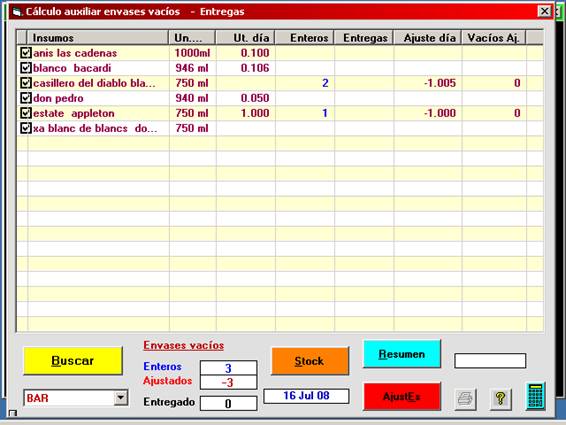Expand the BAR dropdown arrow

pos(121,398)
